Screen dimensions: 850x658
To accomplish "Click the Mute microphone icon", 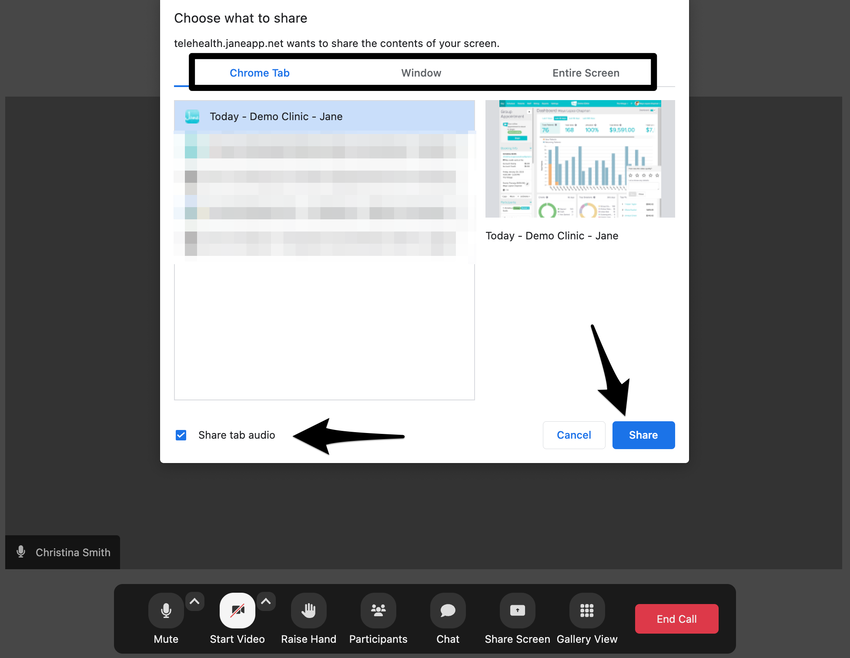I will (166, 610).
